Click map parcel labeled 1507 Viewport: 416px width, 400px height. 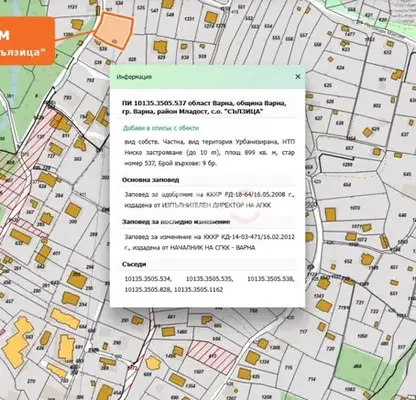(199, 371)
